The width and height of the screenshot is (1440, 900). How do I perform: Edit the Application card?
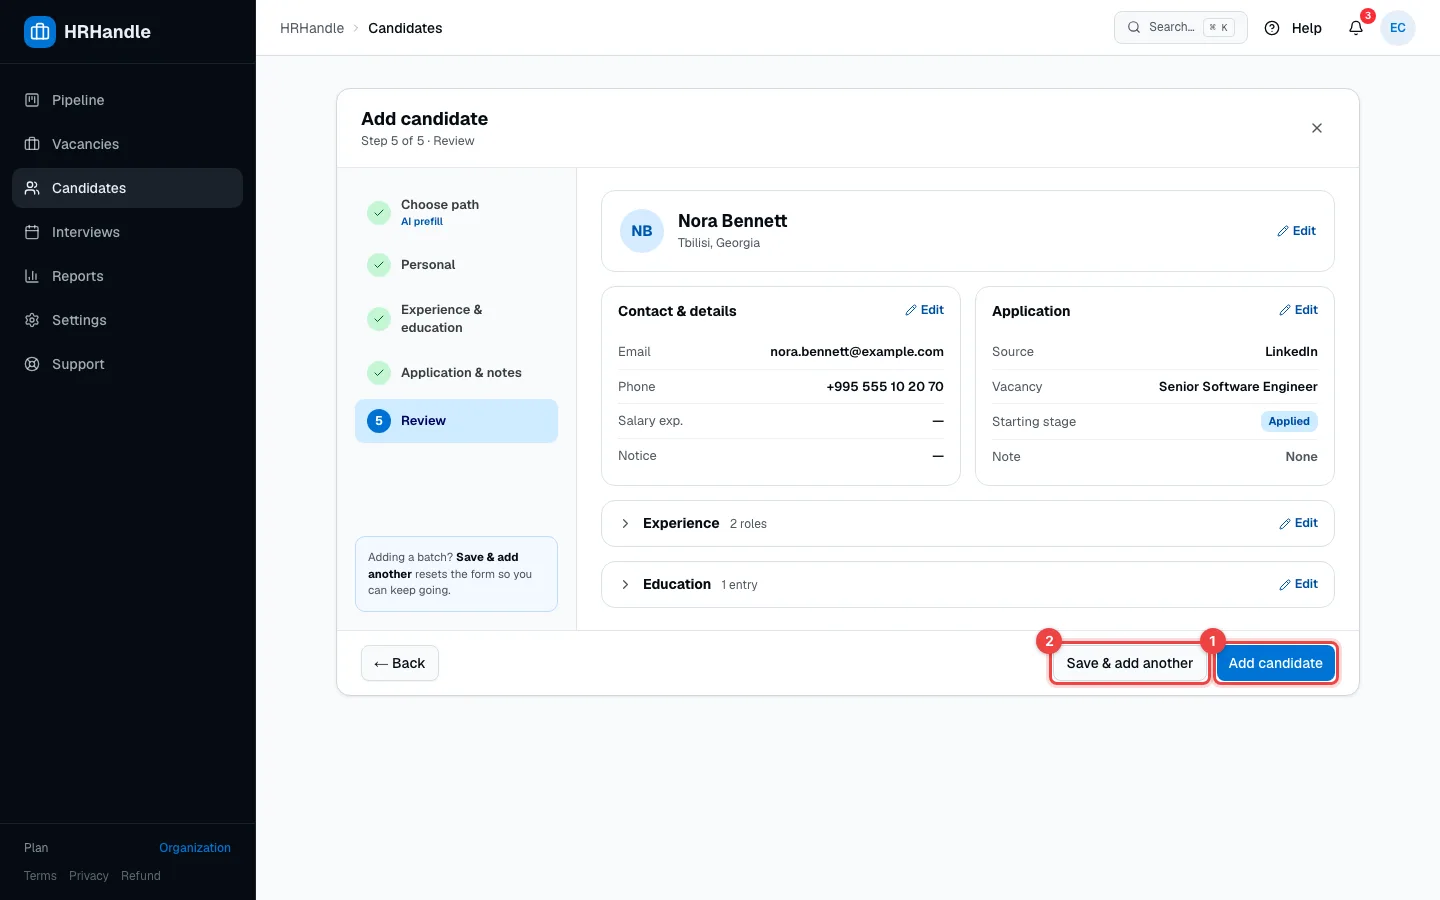click(x=1298, y=310)
